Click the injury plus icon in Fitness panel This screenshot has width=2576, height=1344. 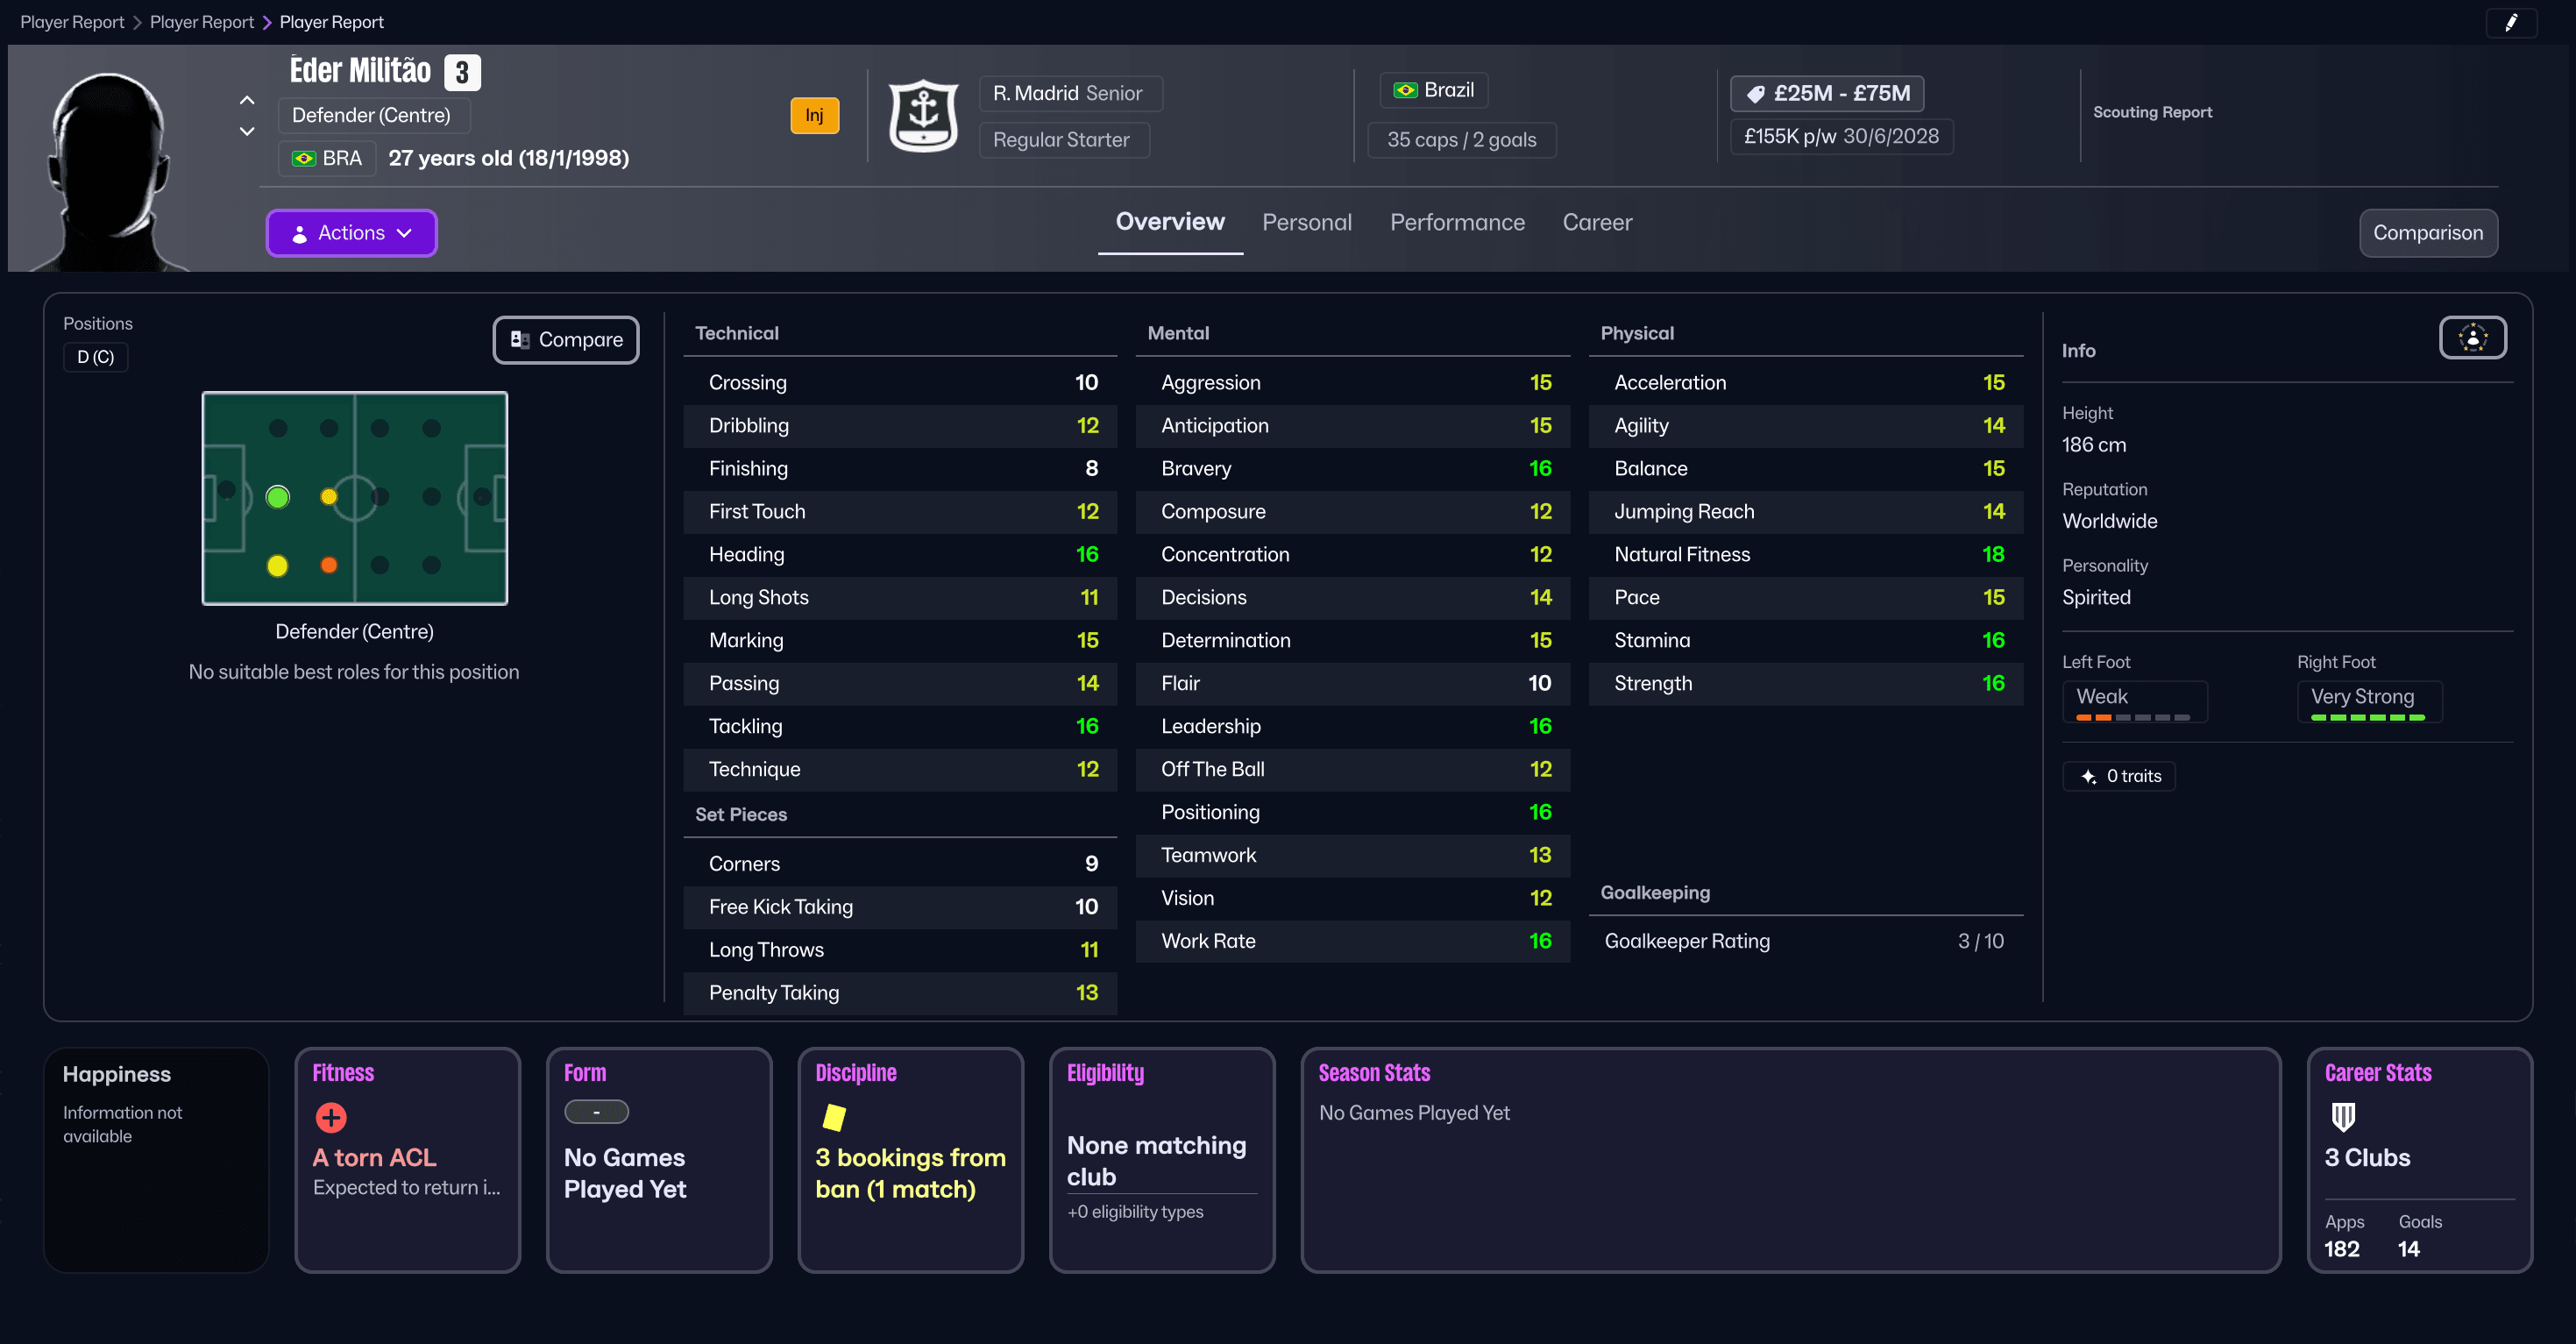330,1119
